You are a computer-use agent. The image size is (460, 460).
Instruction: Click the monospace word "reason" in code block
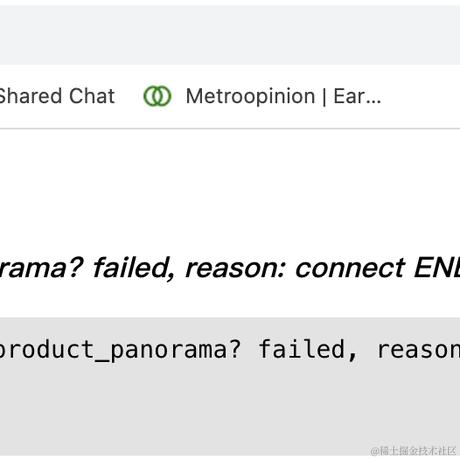click(x=418, y=350)
